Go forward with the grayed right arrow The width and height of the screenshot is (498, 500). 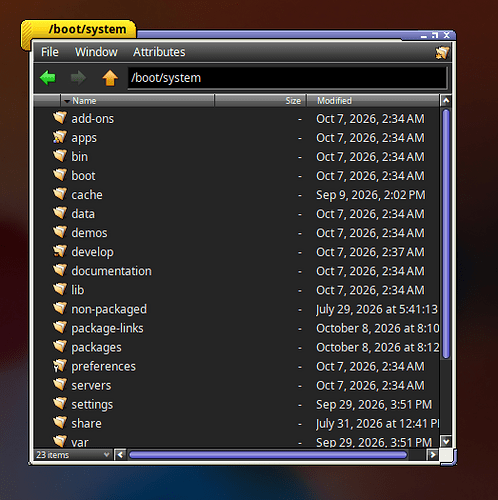click(x=78, y=78)
